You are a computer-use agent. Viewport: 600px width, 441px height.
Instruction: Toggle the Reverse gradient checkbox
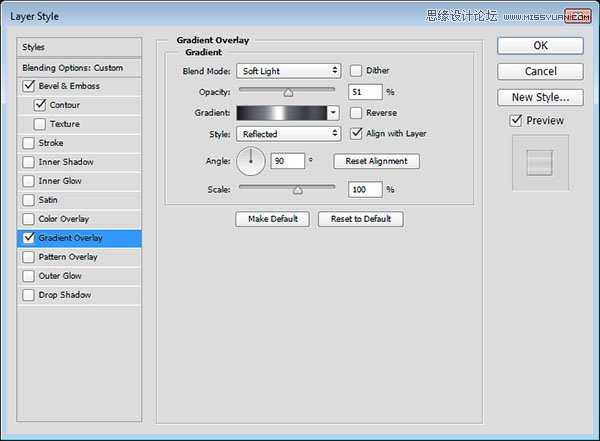tap(356, 113)
